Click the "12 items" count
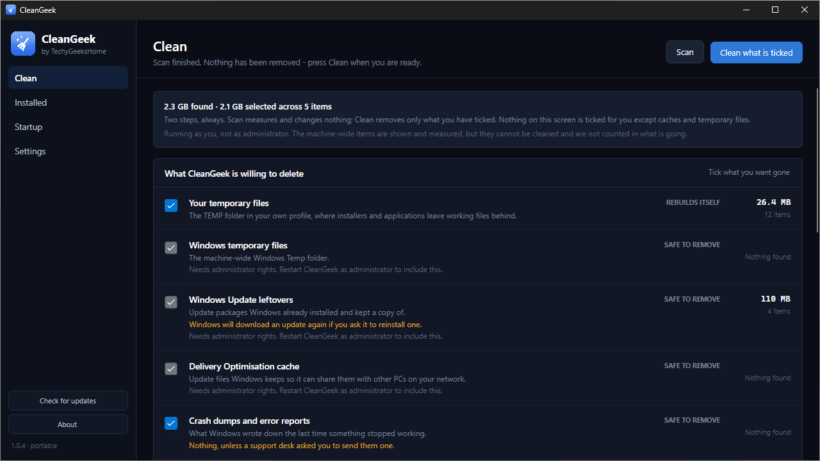This screenshot has height=461, width=820. [x=777, y=215]
